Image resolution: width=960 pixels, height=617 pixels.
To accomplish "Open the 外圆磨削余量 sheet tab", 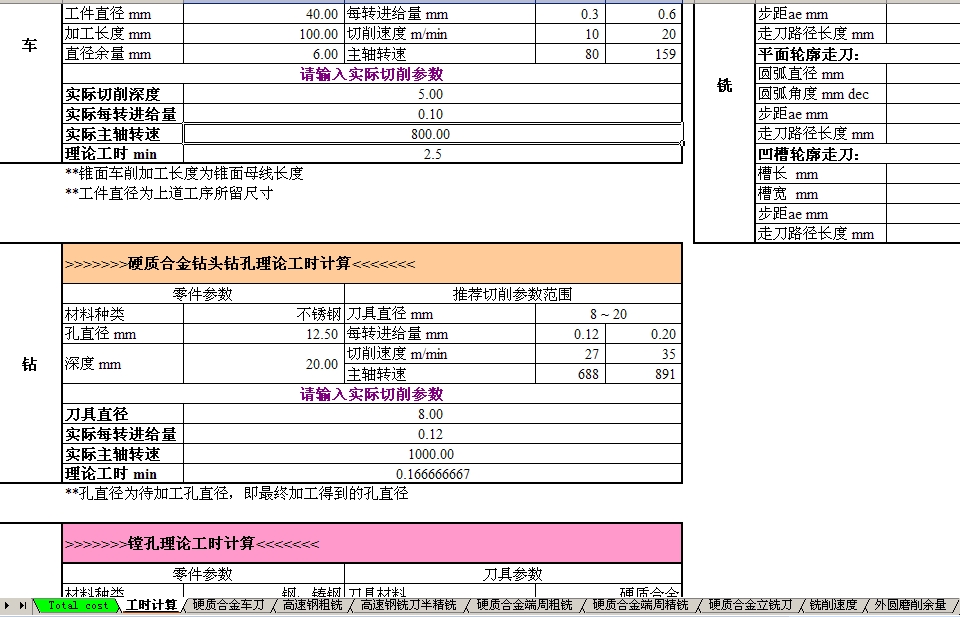I will 910,605.
